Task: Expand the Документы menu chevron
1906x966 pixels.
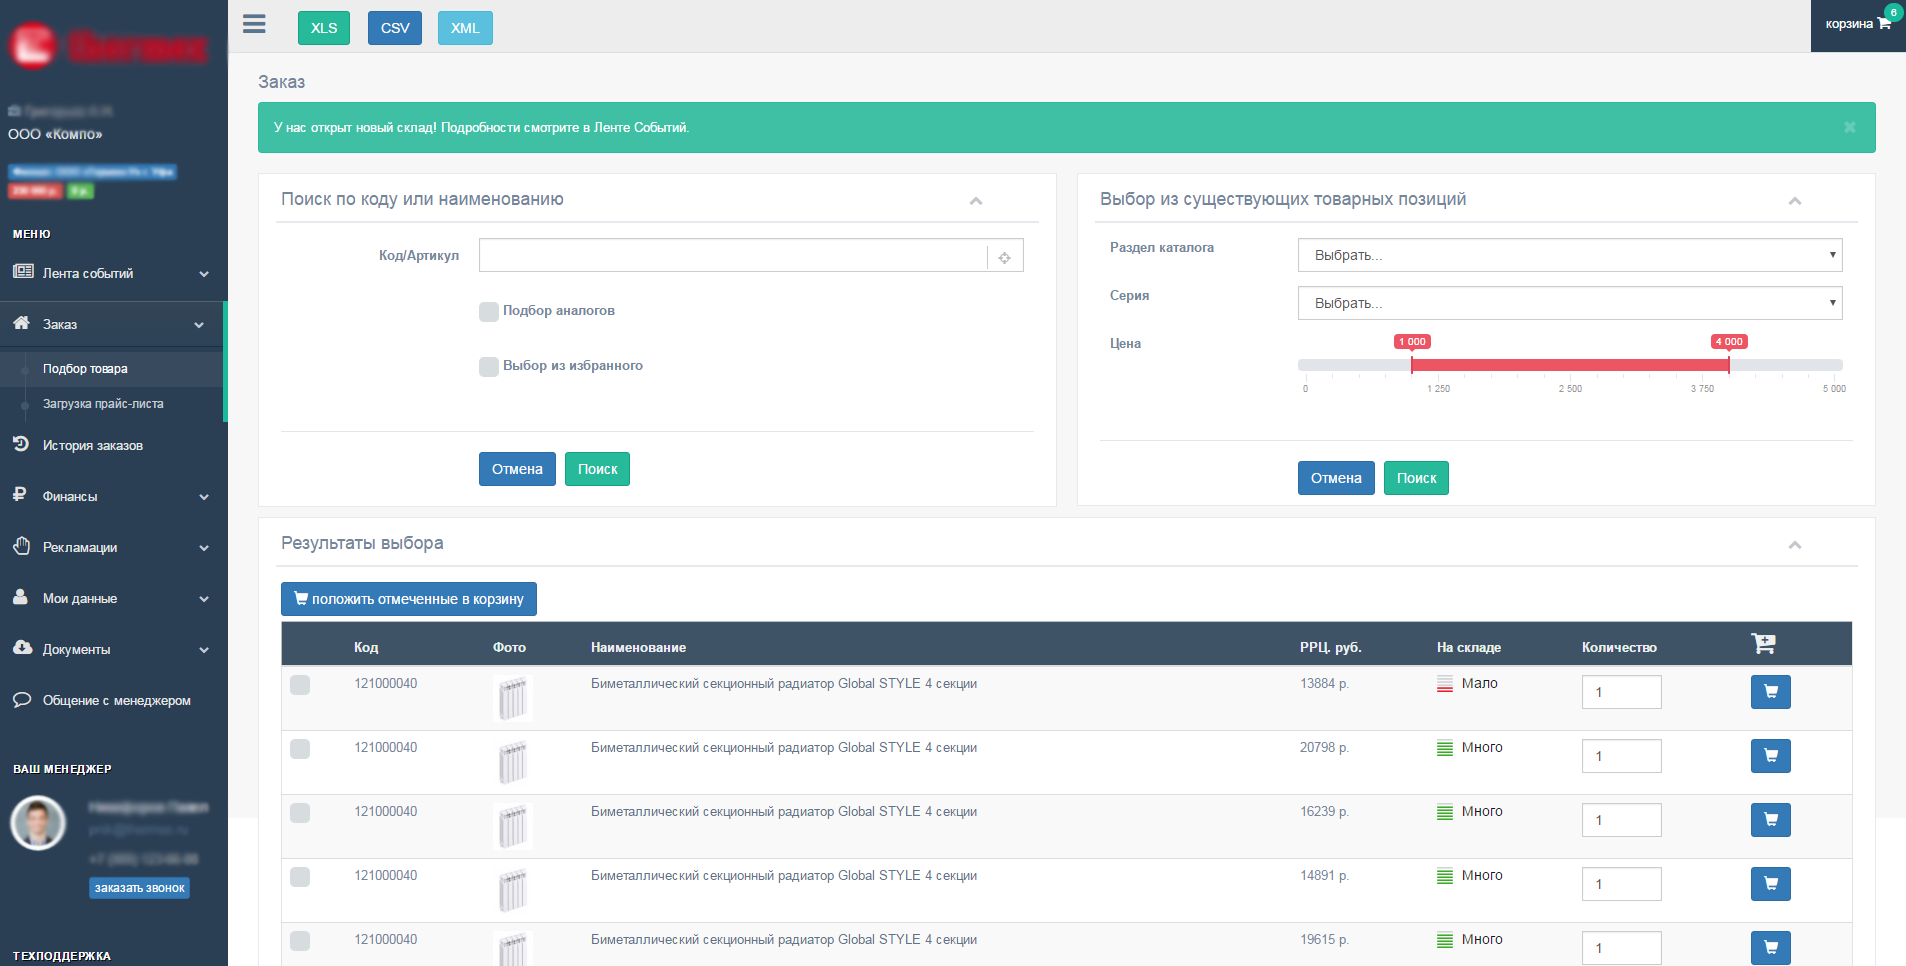Action: [x=204, y=650]
